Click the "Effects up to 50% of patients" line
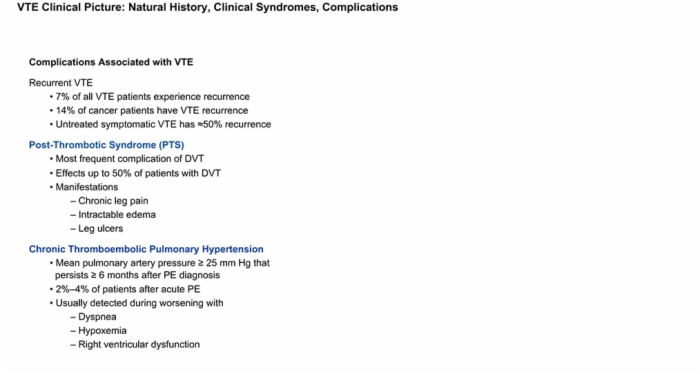This screenshot has height=374, width=700. (135, 173)
